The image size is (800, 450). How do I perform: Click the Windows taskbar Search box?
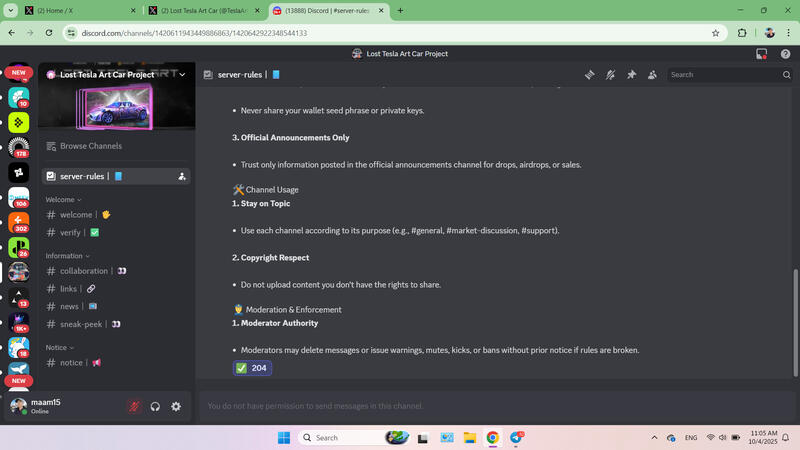(x=354, y=437)
